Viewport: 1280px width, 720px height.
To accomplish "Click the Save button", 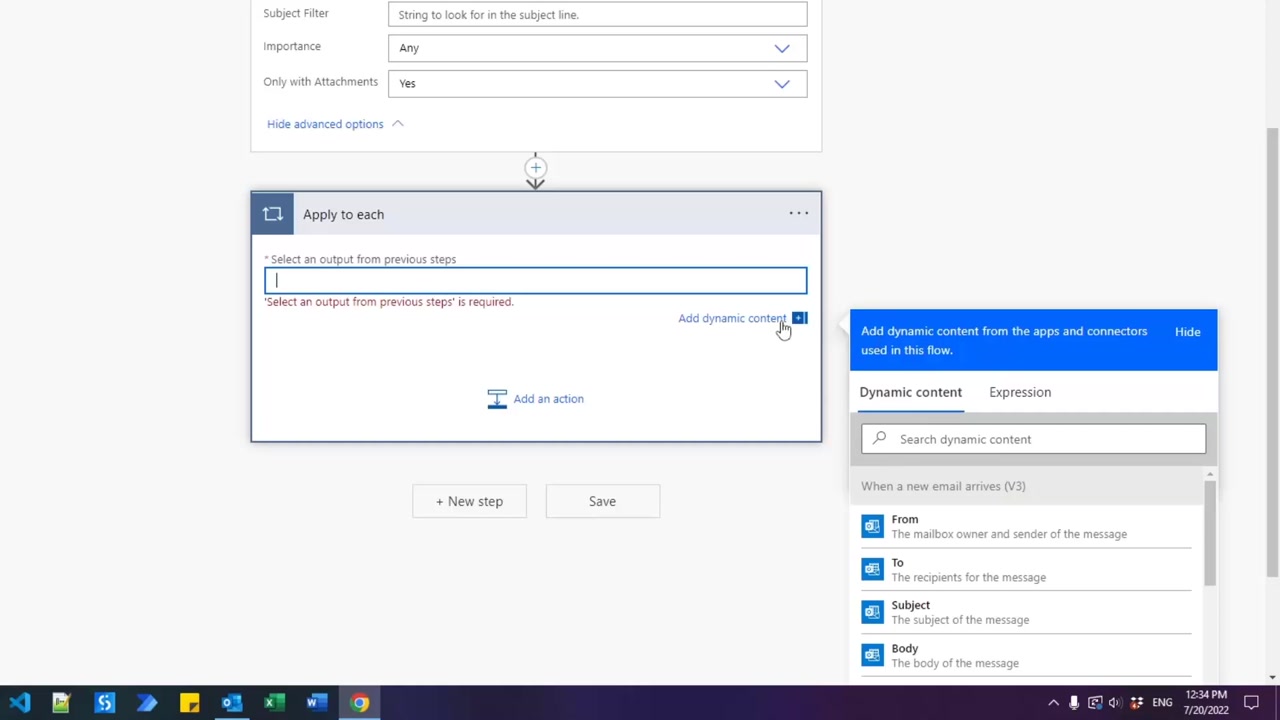I will (602, 501).
